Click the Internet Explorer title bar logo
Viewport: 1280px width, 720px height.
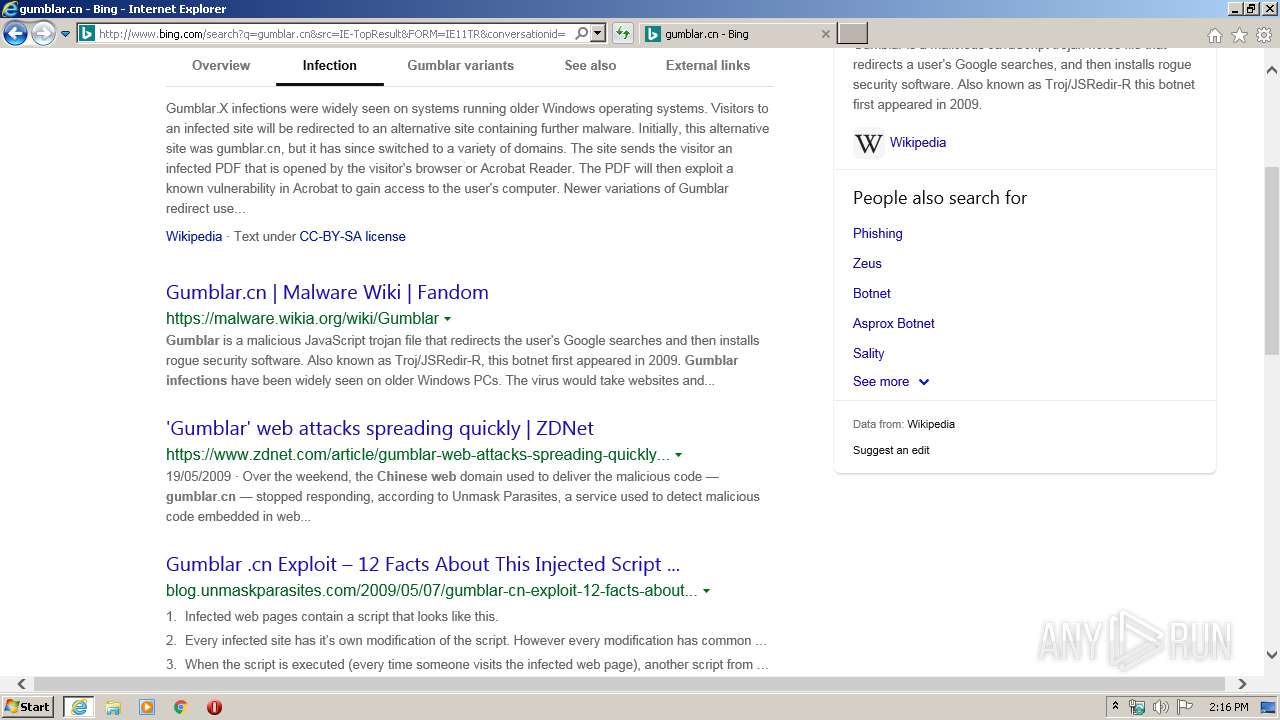point(10,9)
